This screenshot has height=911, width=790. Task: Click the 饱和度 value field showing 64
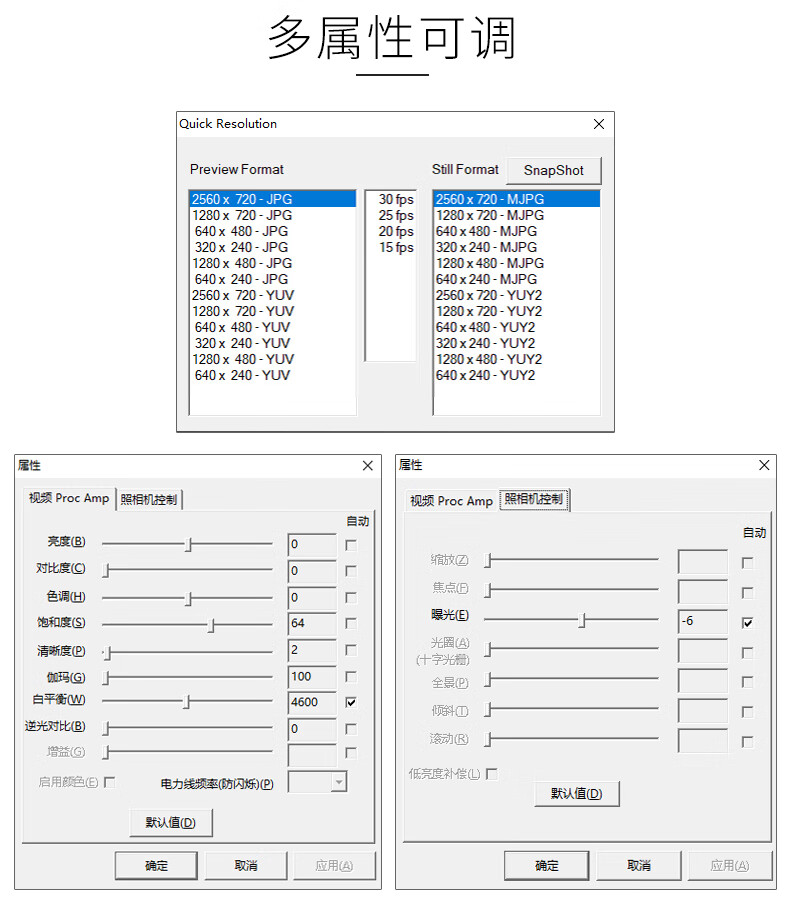point(312,623)
